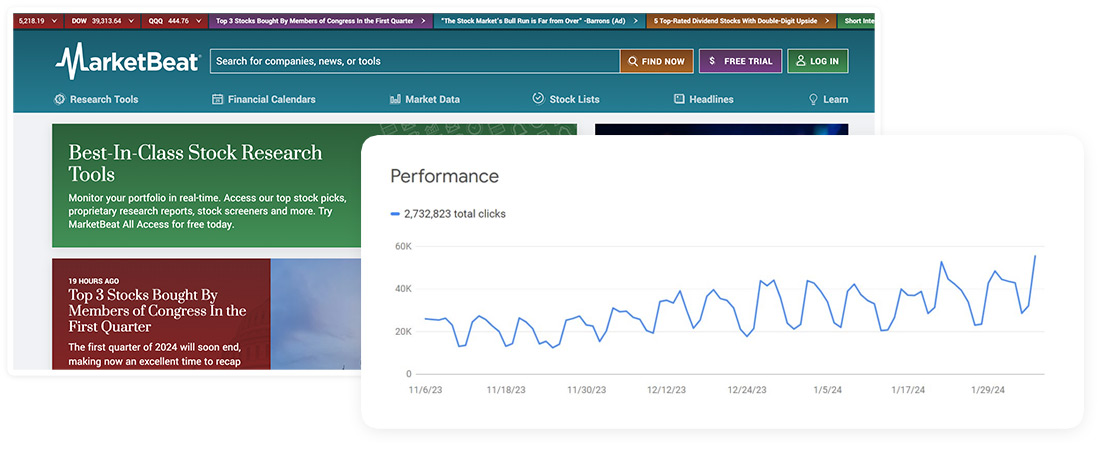Image resolution: width=1100 pixels, height=455 pixels.
Task: Click the dark ad image under Learn
Action: point(721,130)
